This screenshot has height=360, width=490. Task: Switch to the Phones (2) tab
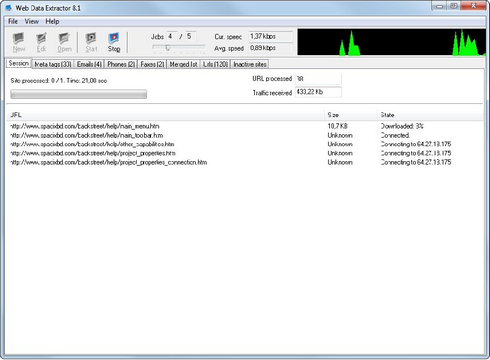click(x=121, y=64)
